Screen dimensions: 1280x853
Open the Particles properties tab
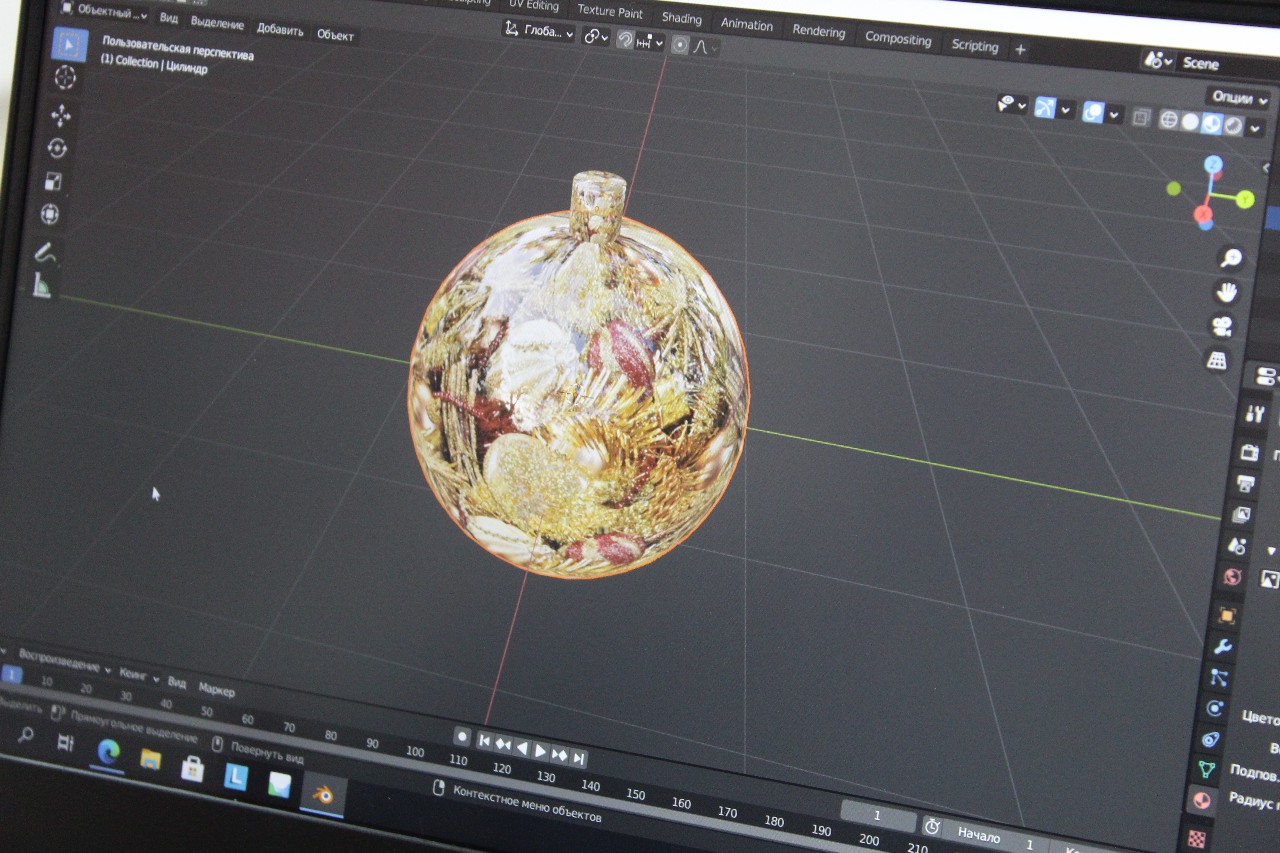coord(1218,678)
